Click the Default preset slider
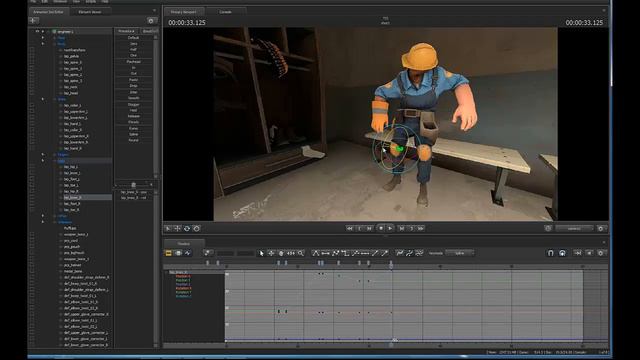The width and height of the screenshot is (640, 360). pos(134,38)
